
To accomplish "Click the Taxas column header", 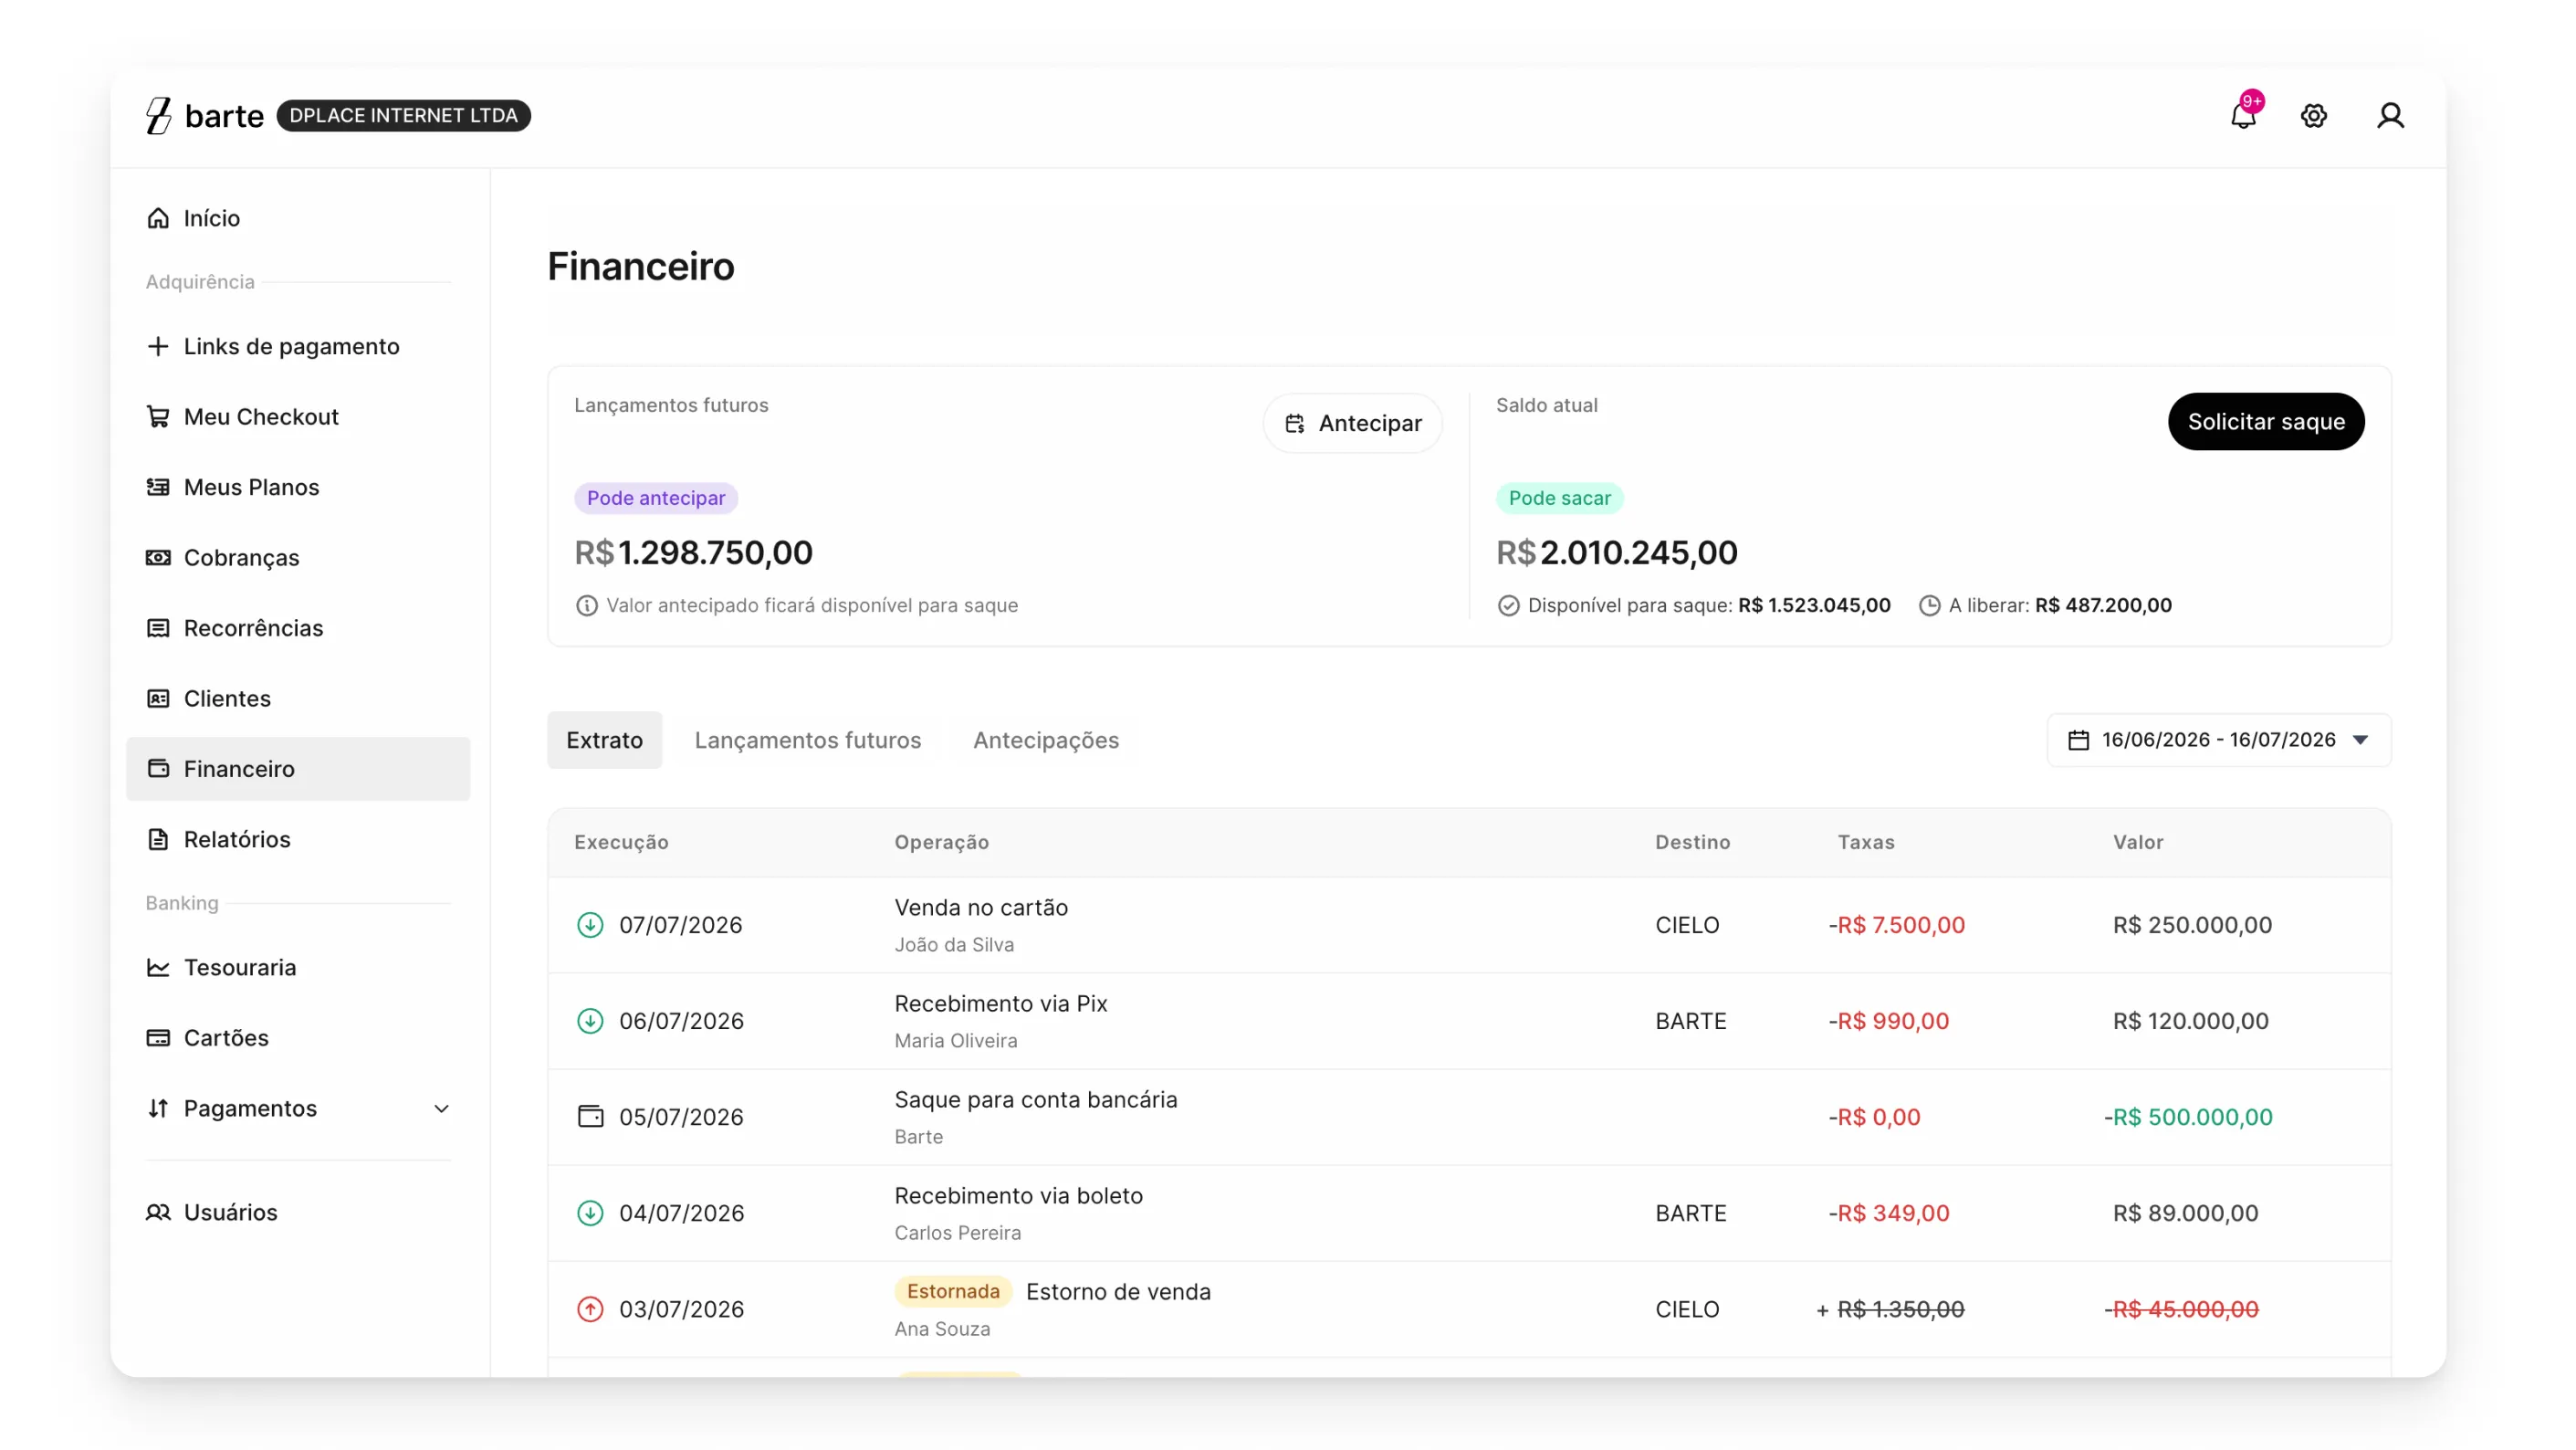I will (1865, 842).
